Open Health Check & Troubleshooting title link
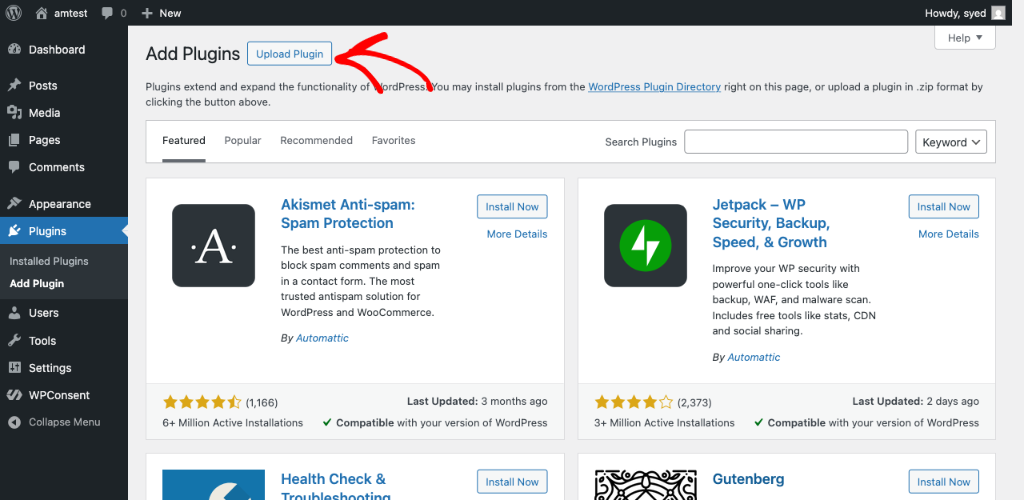 click(336, 487)
